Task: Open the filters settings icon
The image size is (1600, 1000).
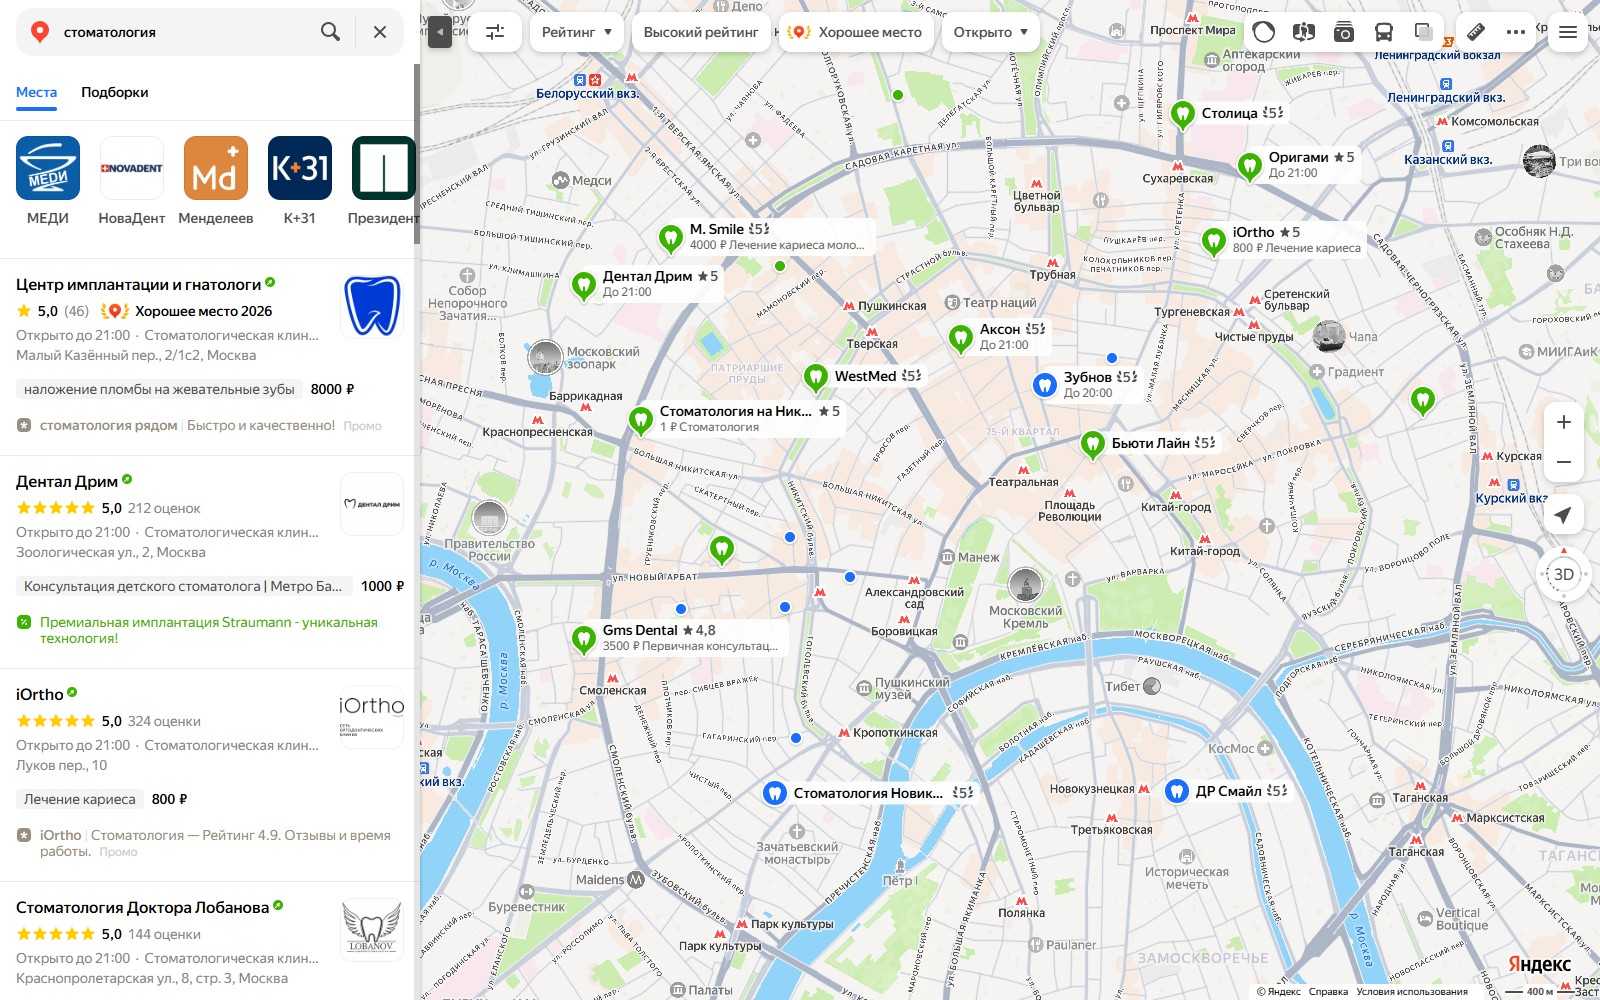Action: [x=495, y=32]
